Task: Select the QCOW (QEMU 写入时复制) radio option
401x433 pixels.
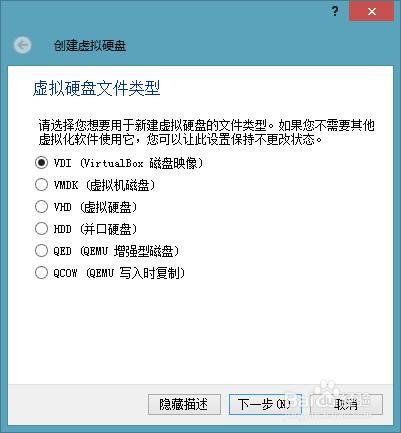Action: [x=41, y=273]
